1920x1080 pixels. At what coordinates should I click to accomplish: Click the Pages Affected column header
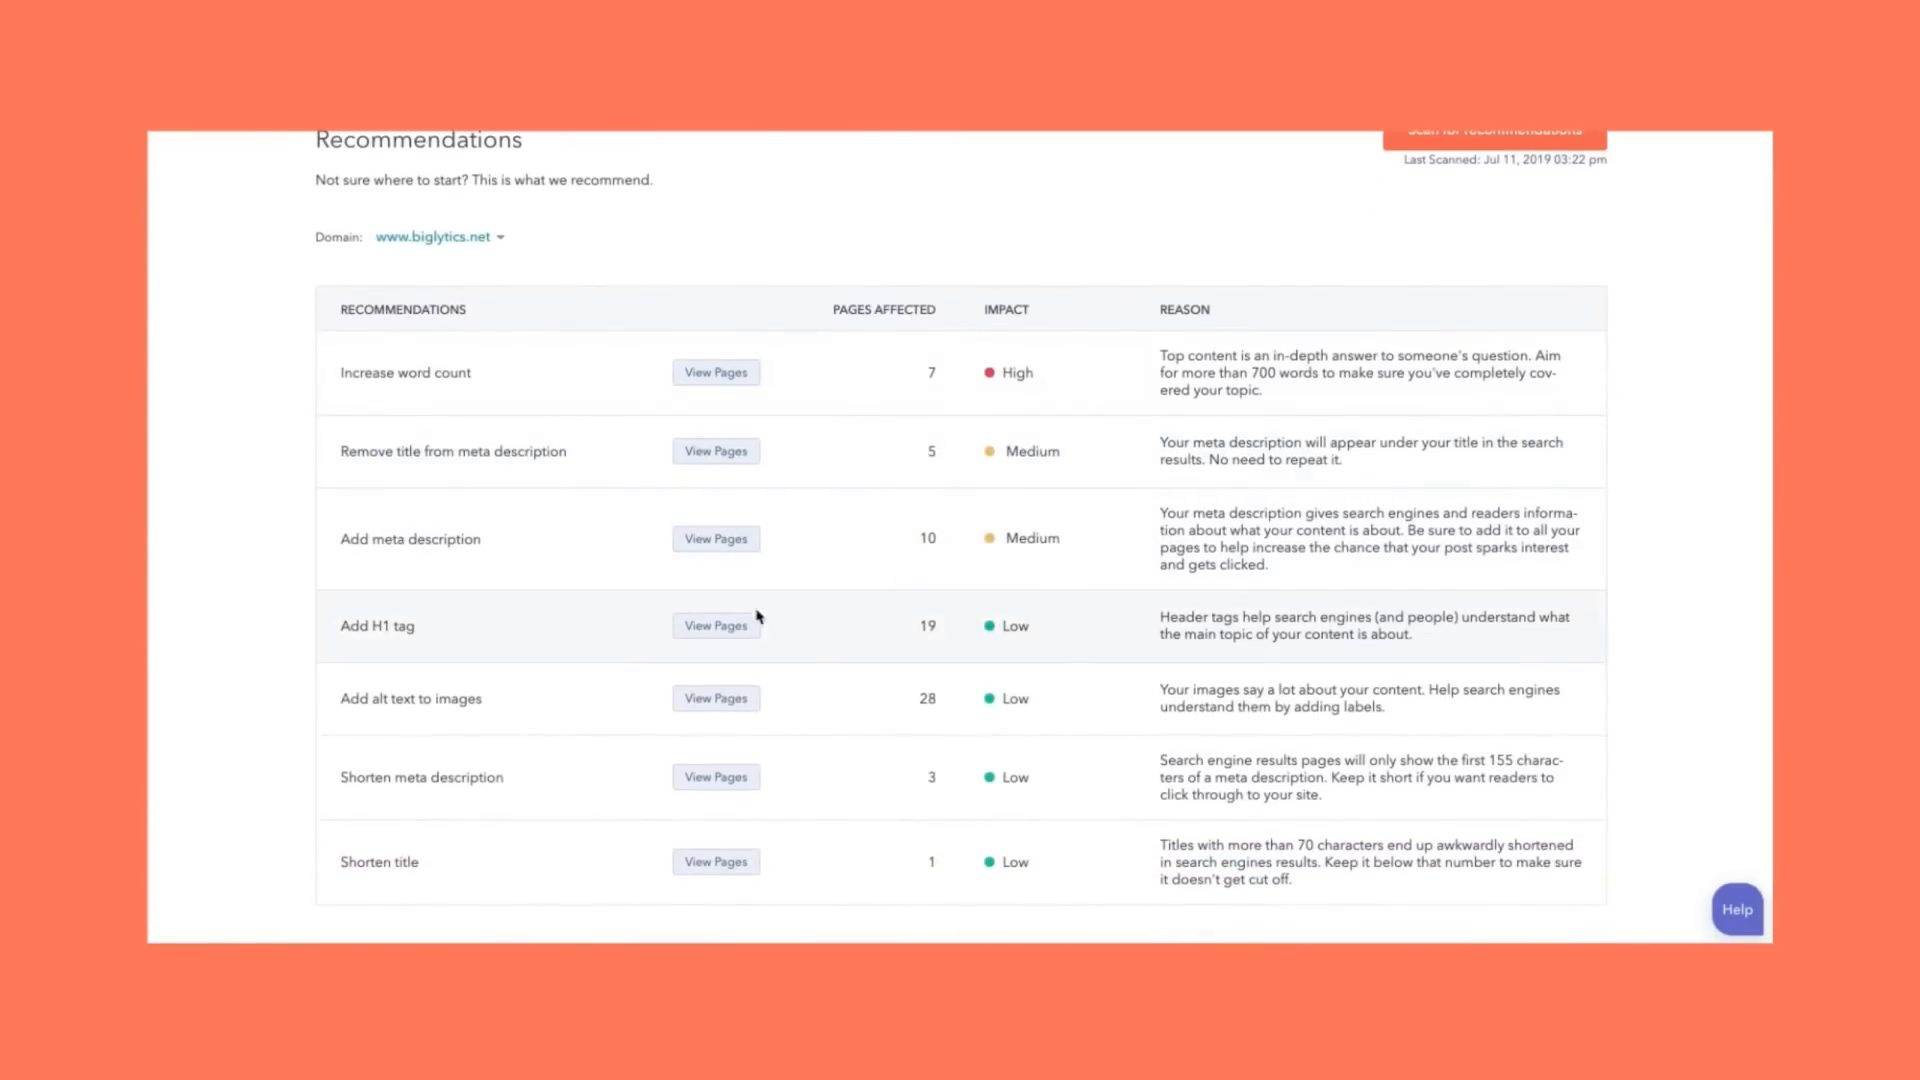884,310
